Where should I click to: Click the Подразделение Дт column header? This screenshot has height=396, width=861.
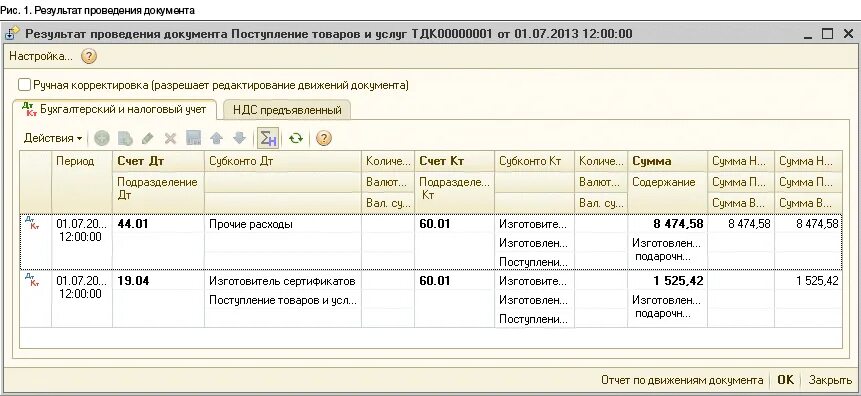[159, 192]
